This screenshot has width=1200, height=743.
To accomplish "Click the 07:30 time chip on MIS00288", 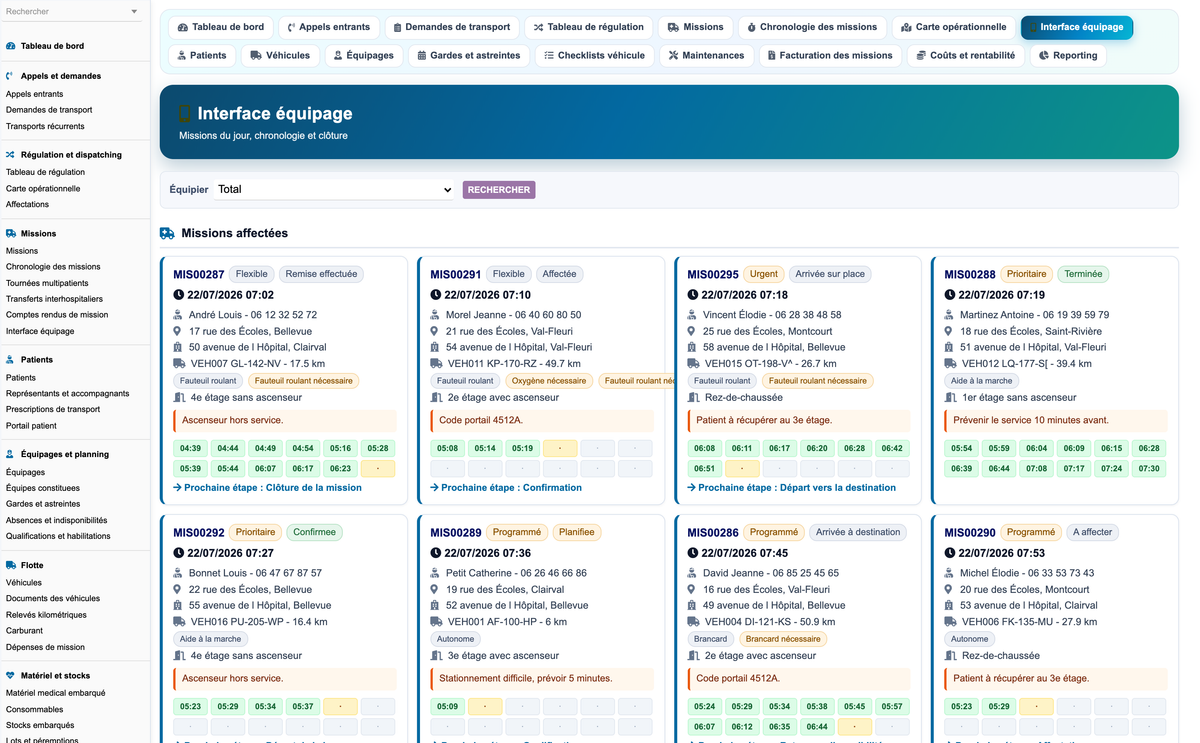I will click(x=1149, y=469).
